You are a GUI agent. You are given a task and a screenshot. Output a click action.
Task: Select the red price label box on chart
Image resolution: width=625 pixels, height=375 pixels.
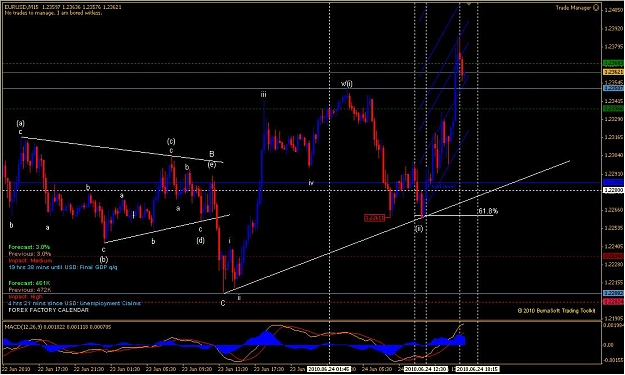(374, 218)
